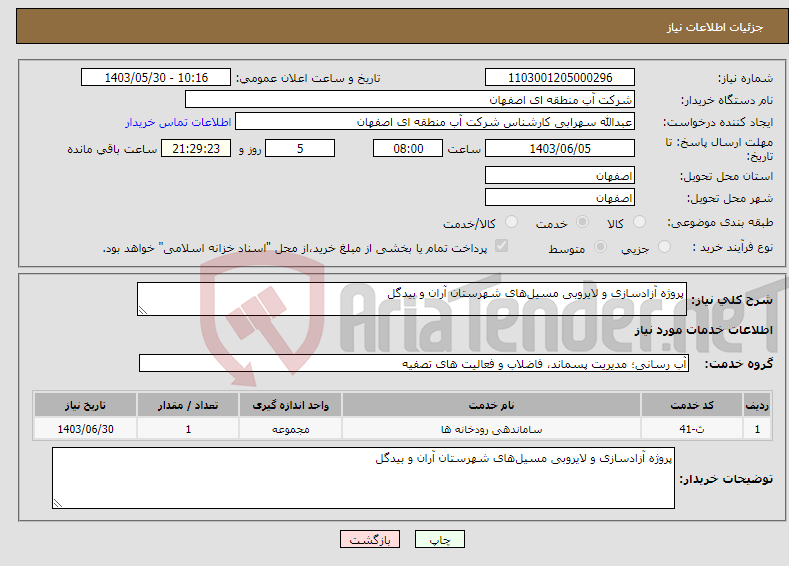Select the کالا/خدمت radio button

point(511,221)
